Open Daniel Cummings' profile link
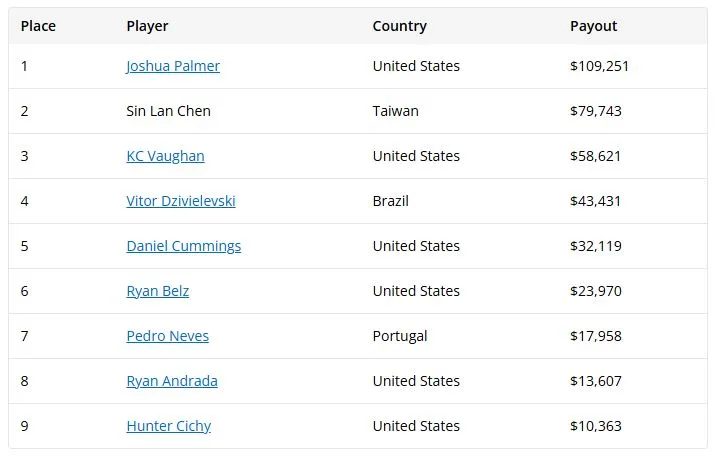 click(184, 246)
